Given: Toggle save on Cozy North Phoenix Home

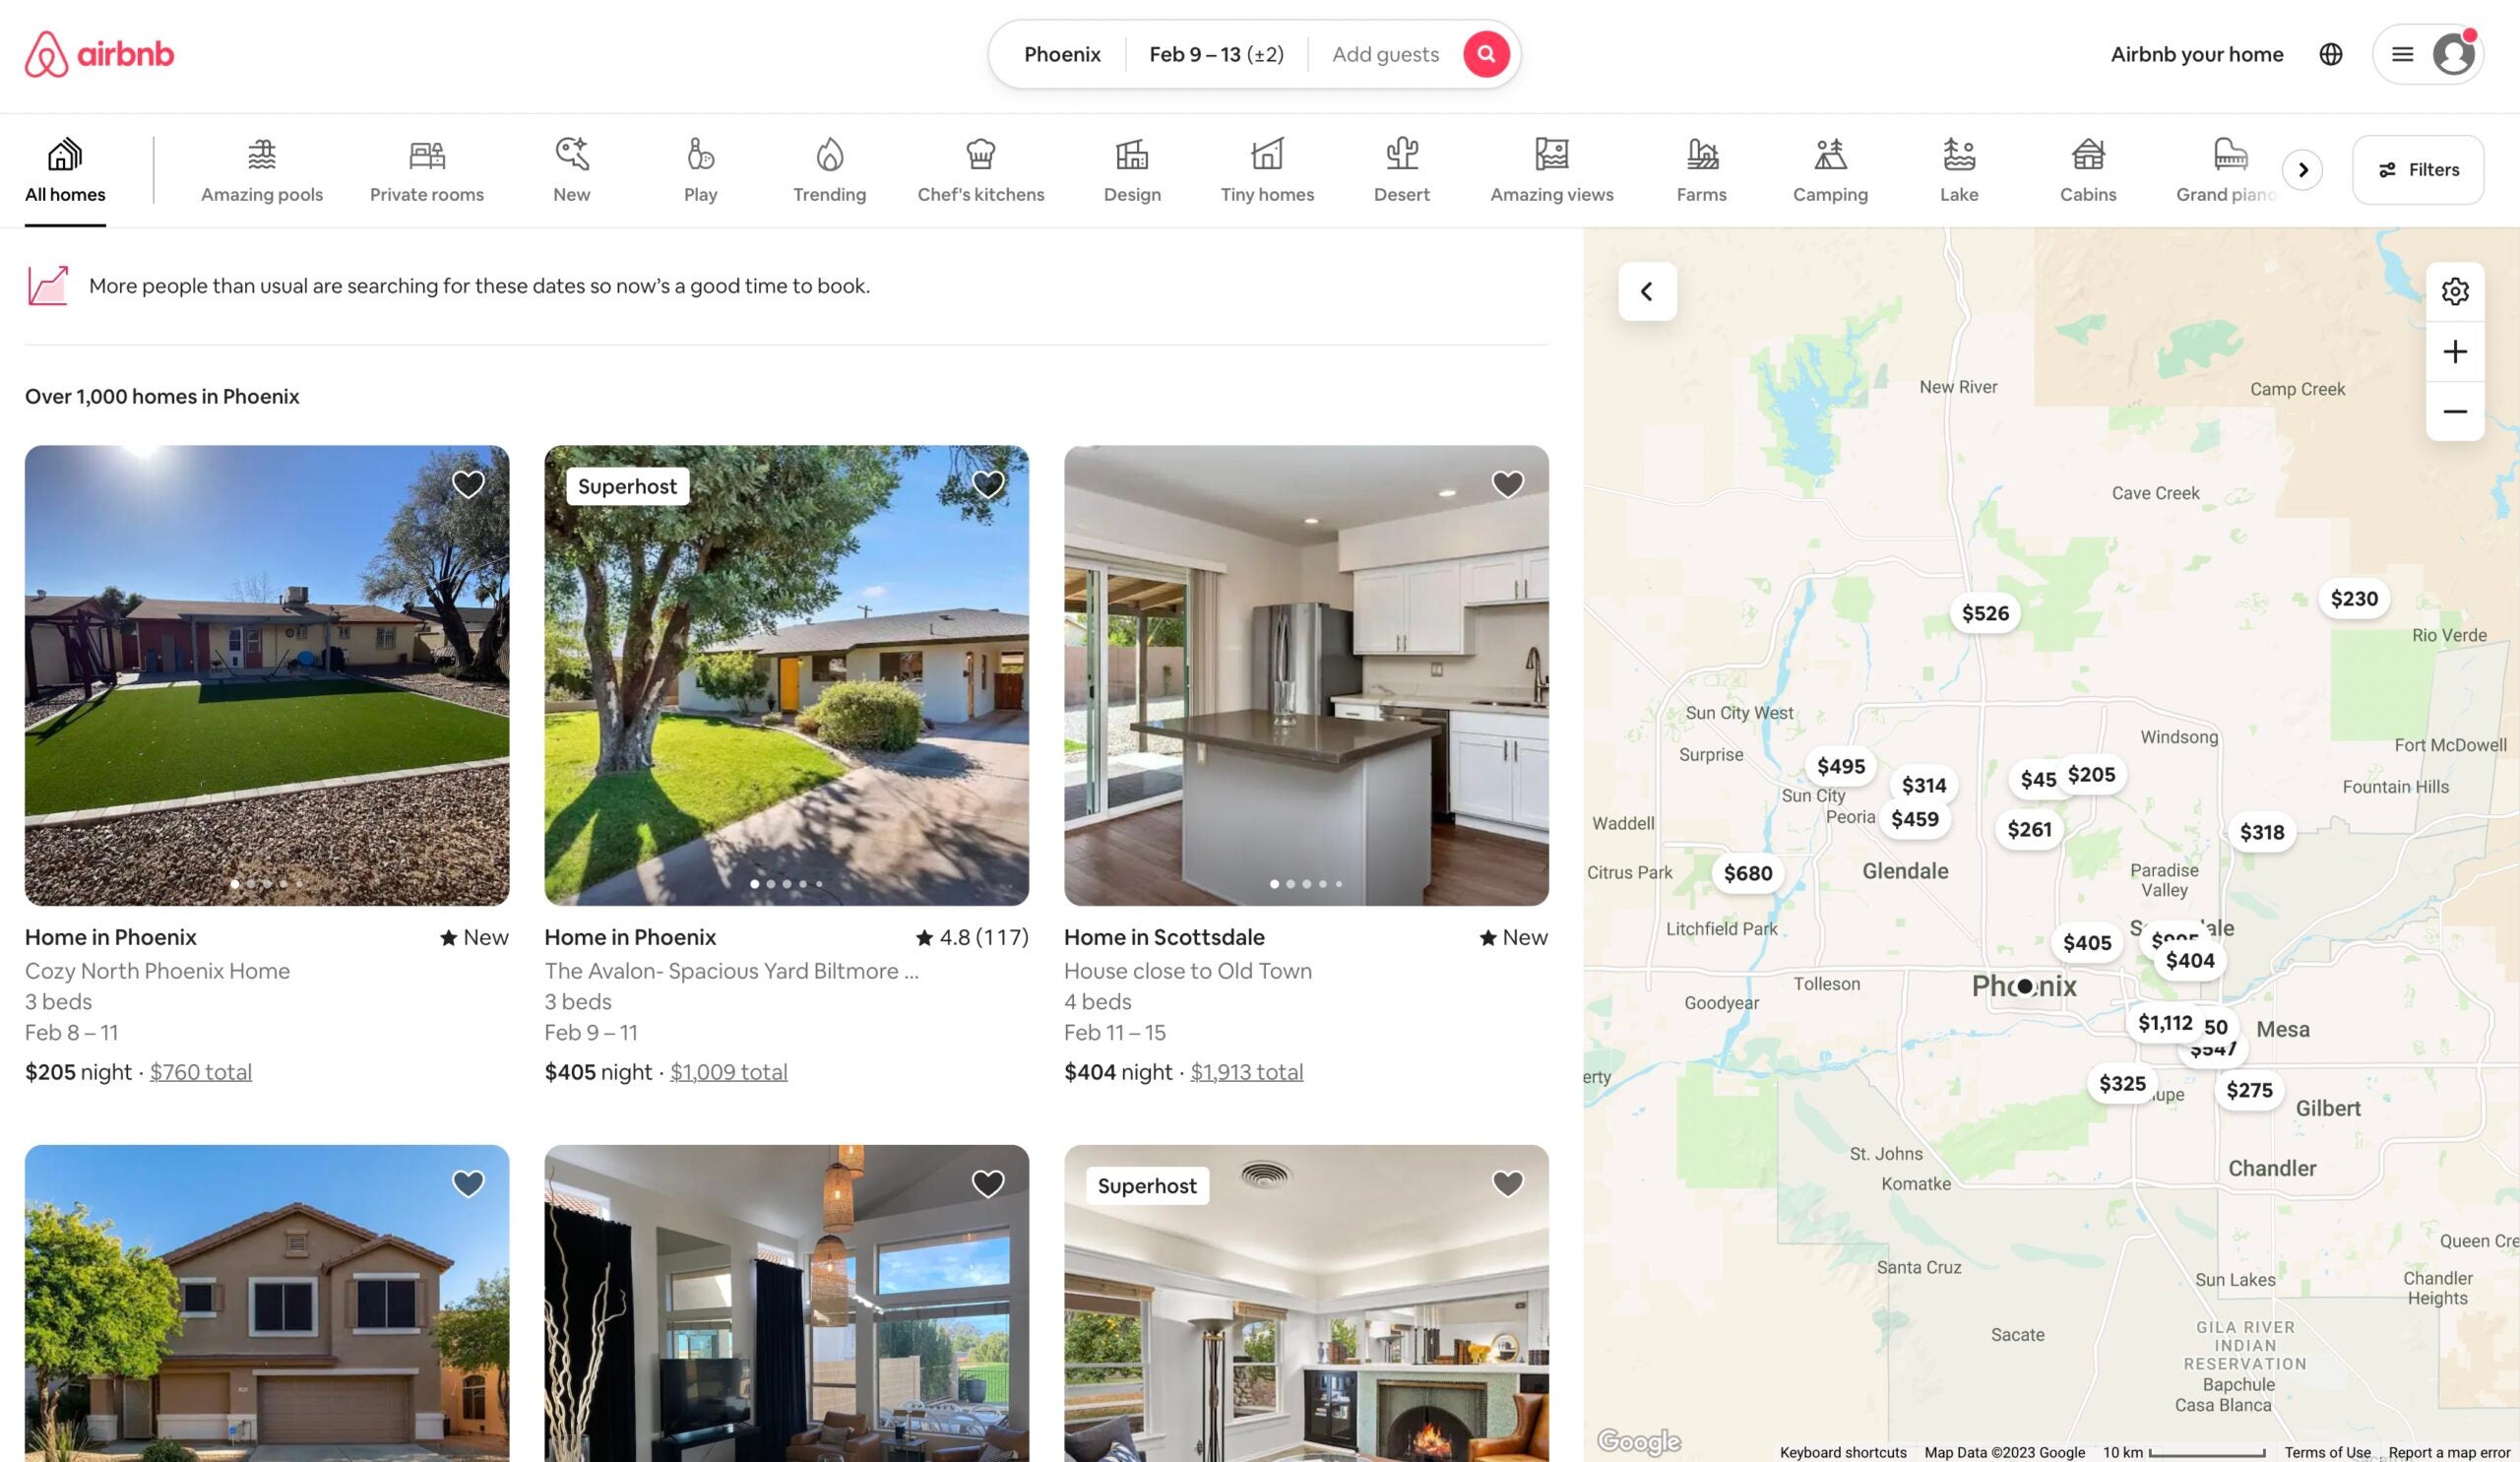Looking at the screenshot, I should (x=467, y=483).
